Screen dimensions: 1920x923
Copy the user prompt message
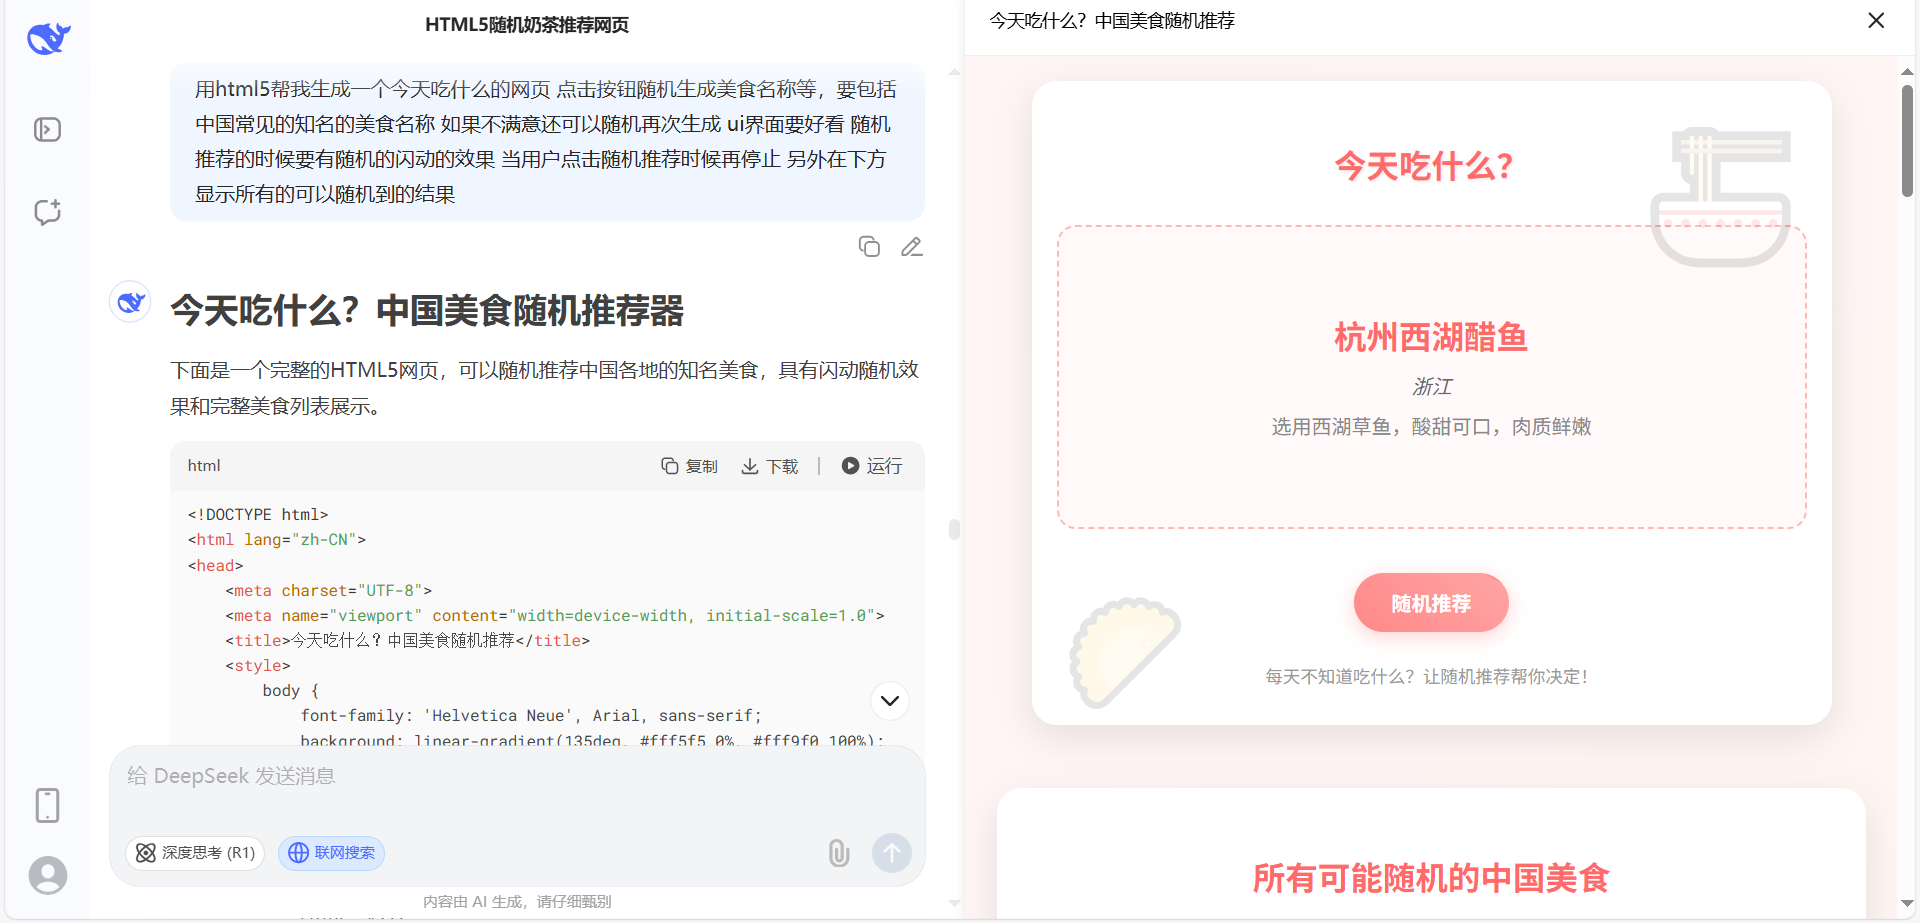pyautogui.click(x=869, y=246)
